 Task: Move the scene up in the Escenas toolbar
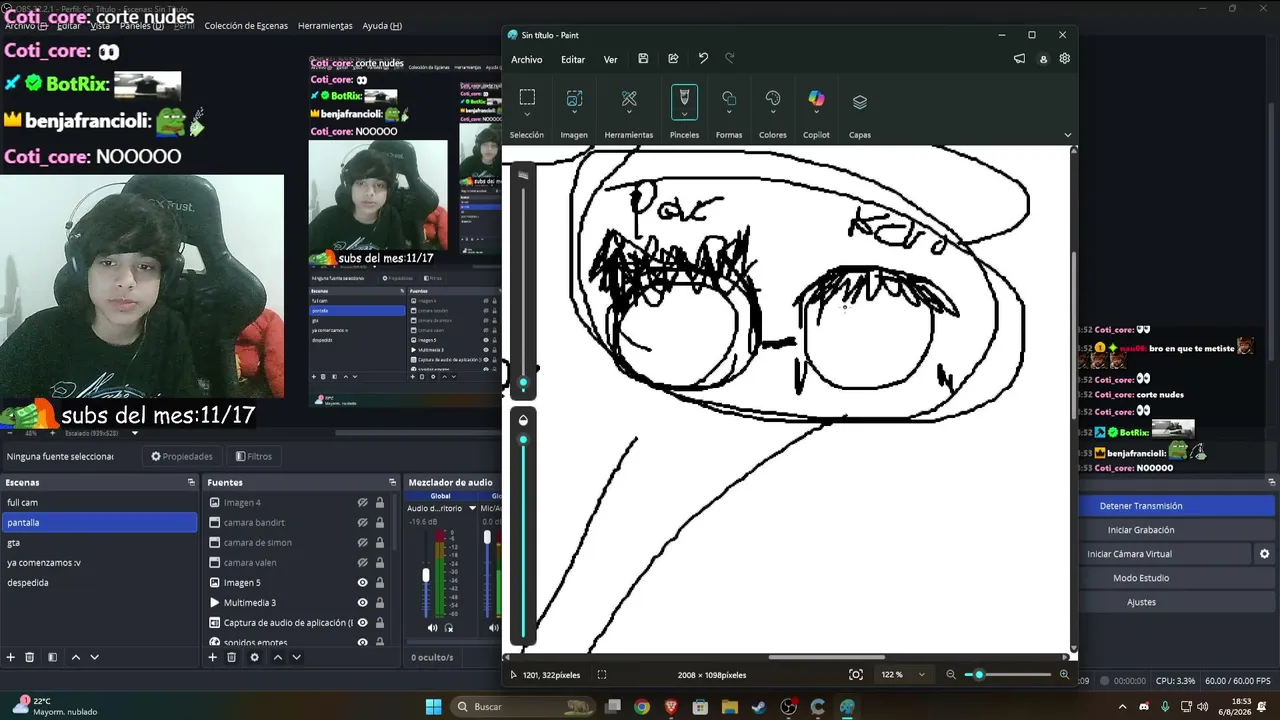click(x=76, y=657)
